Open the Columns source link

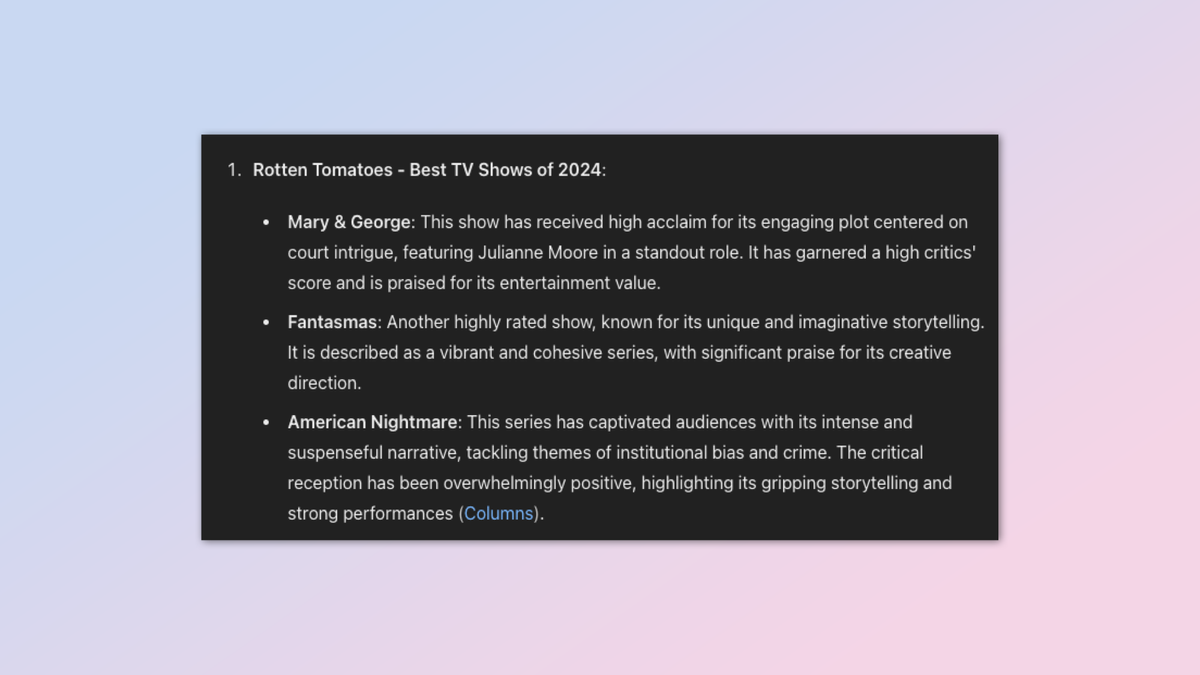click(x=498, y=513)
